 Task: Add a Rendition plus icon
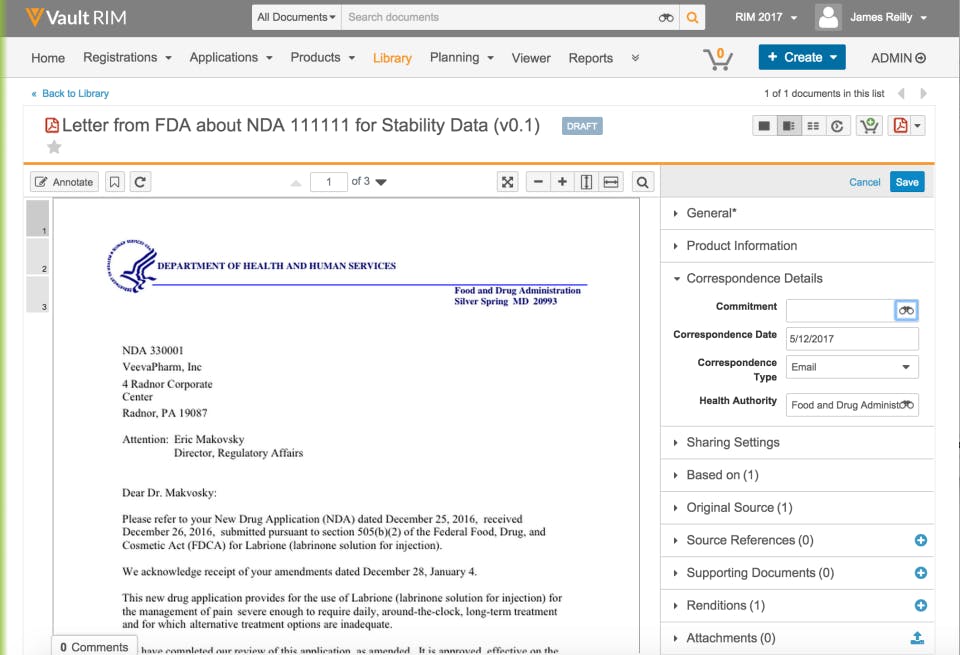click(x=920, y=605)
